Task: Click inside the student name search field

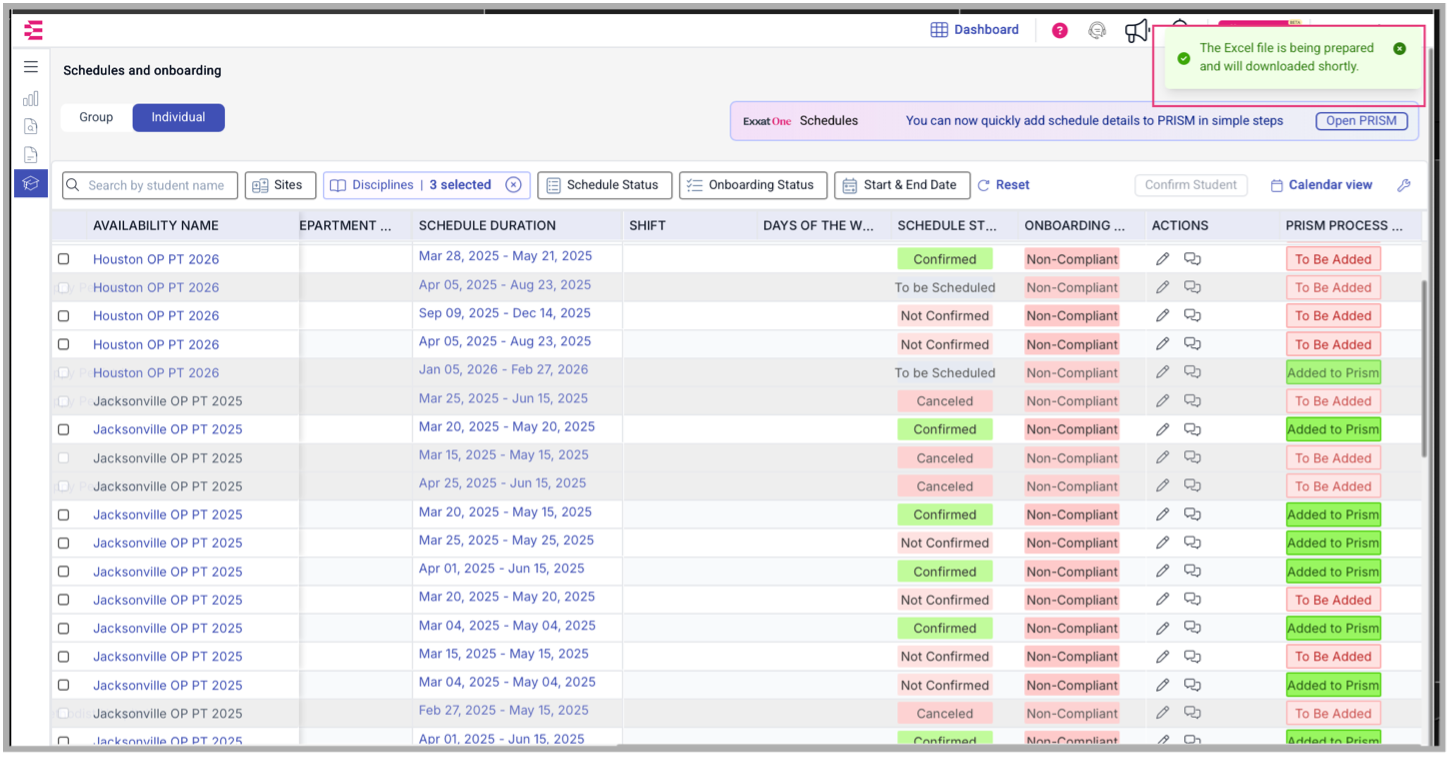Action: pos(150,185)
